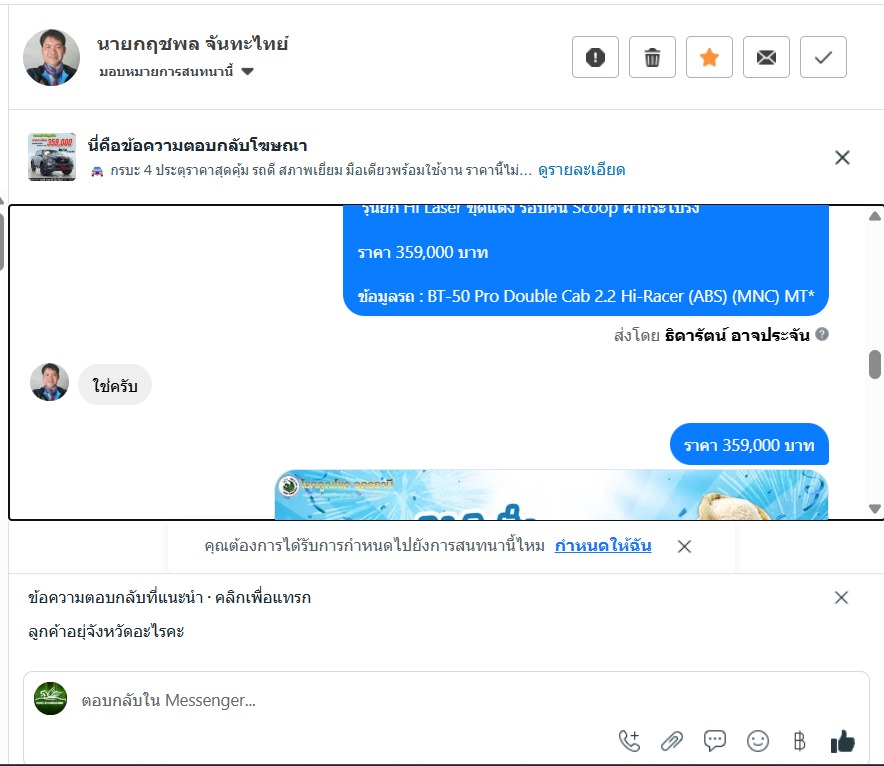884x766 pixels.
Task: Mark conversation as done with checkmark
Action: pos(823,57)
